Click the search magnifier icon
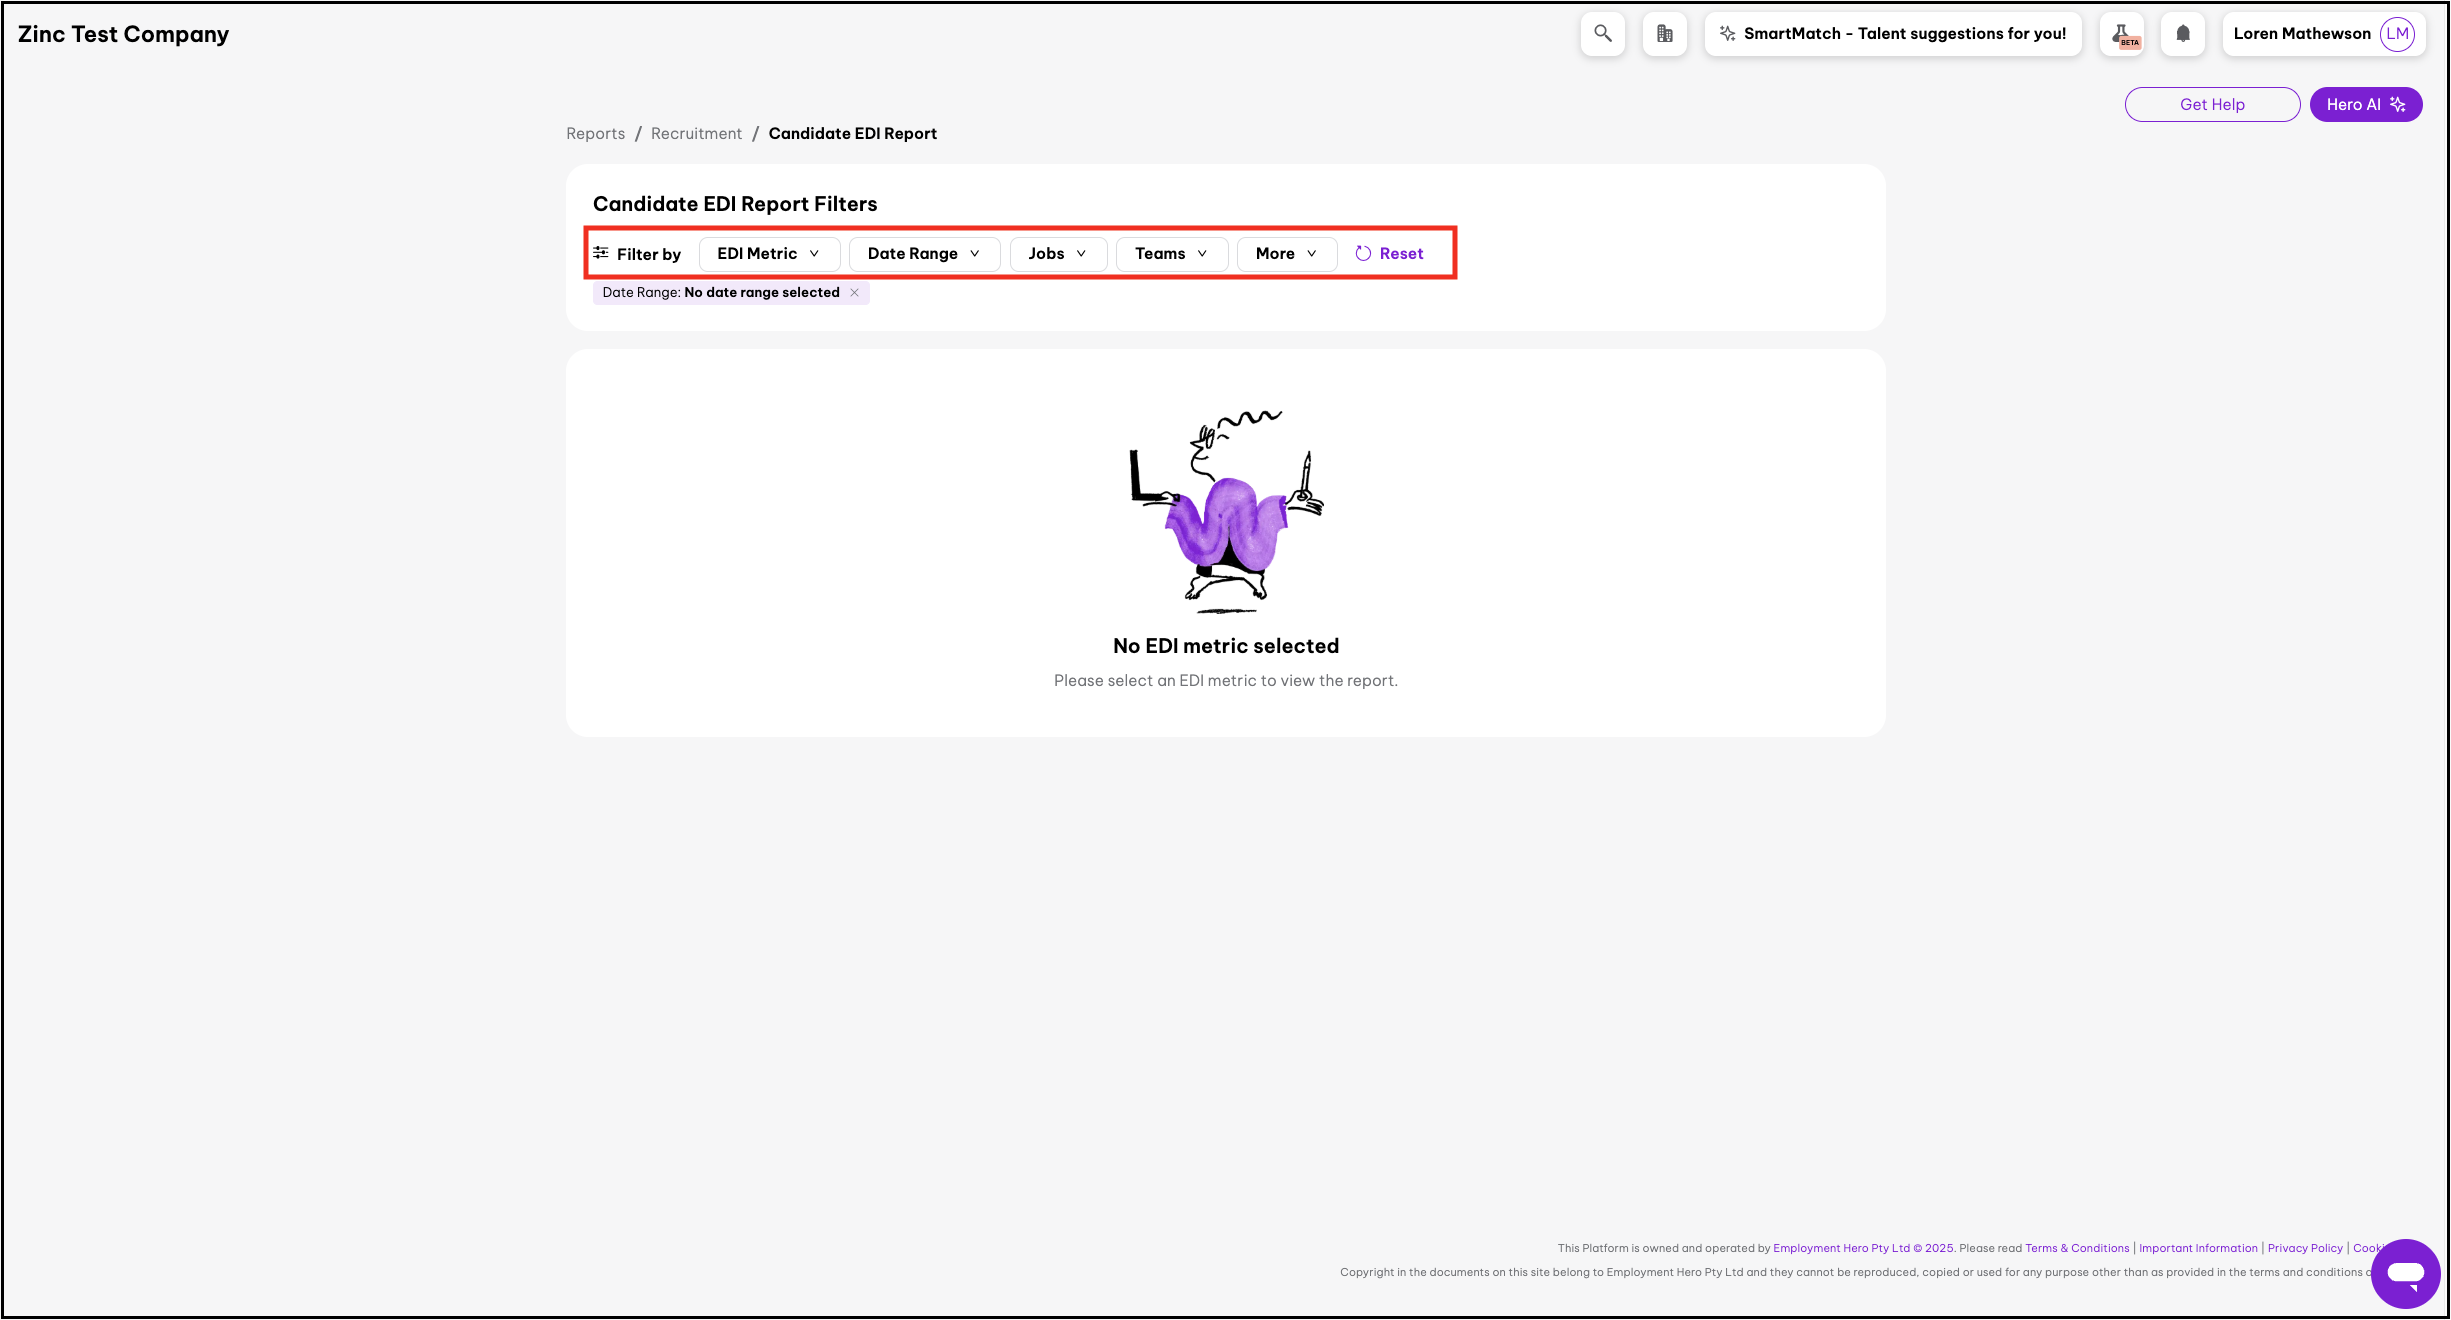The height and width of the screenshot is (1320, 2451). point(1602,34)
